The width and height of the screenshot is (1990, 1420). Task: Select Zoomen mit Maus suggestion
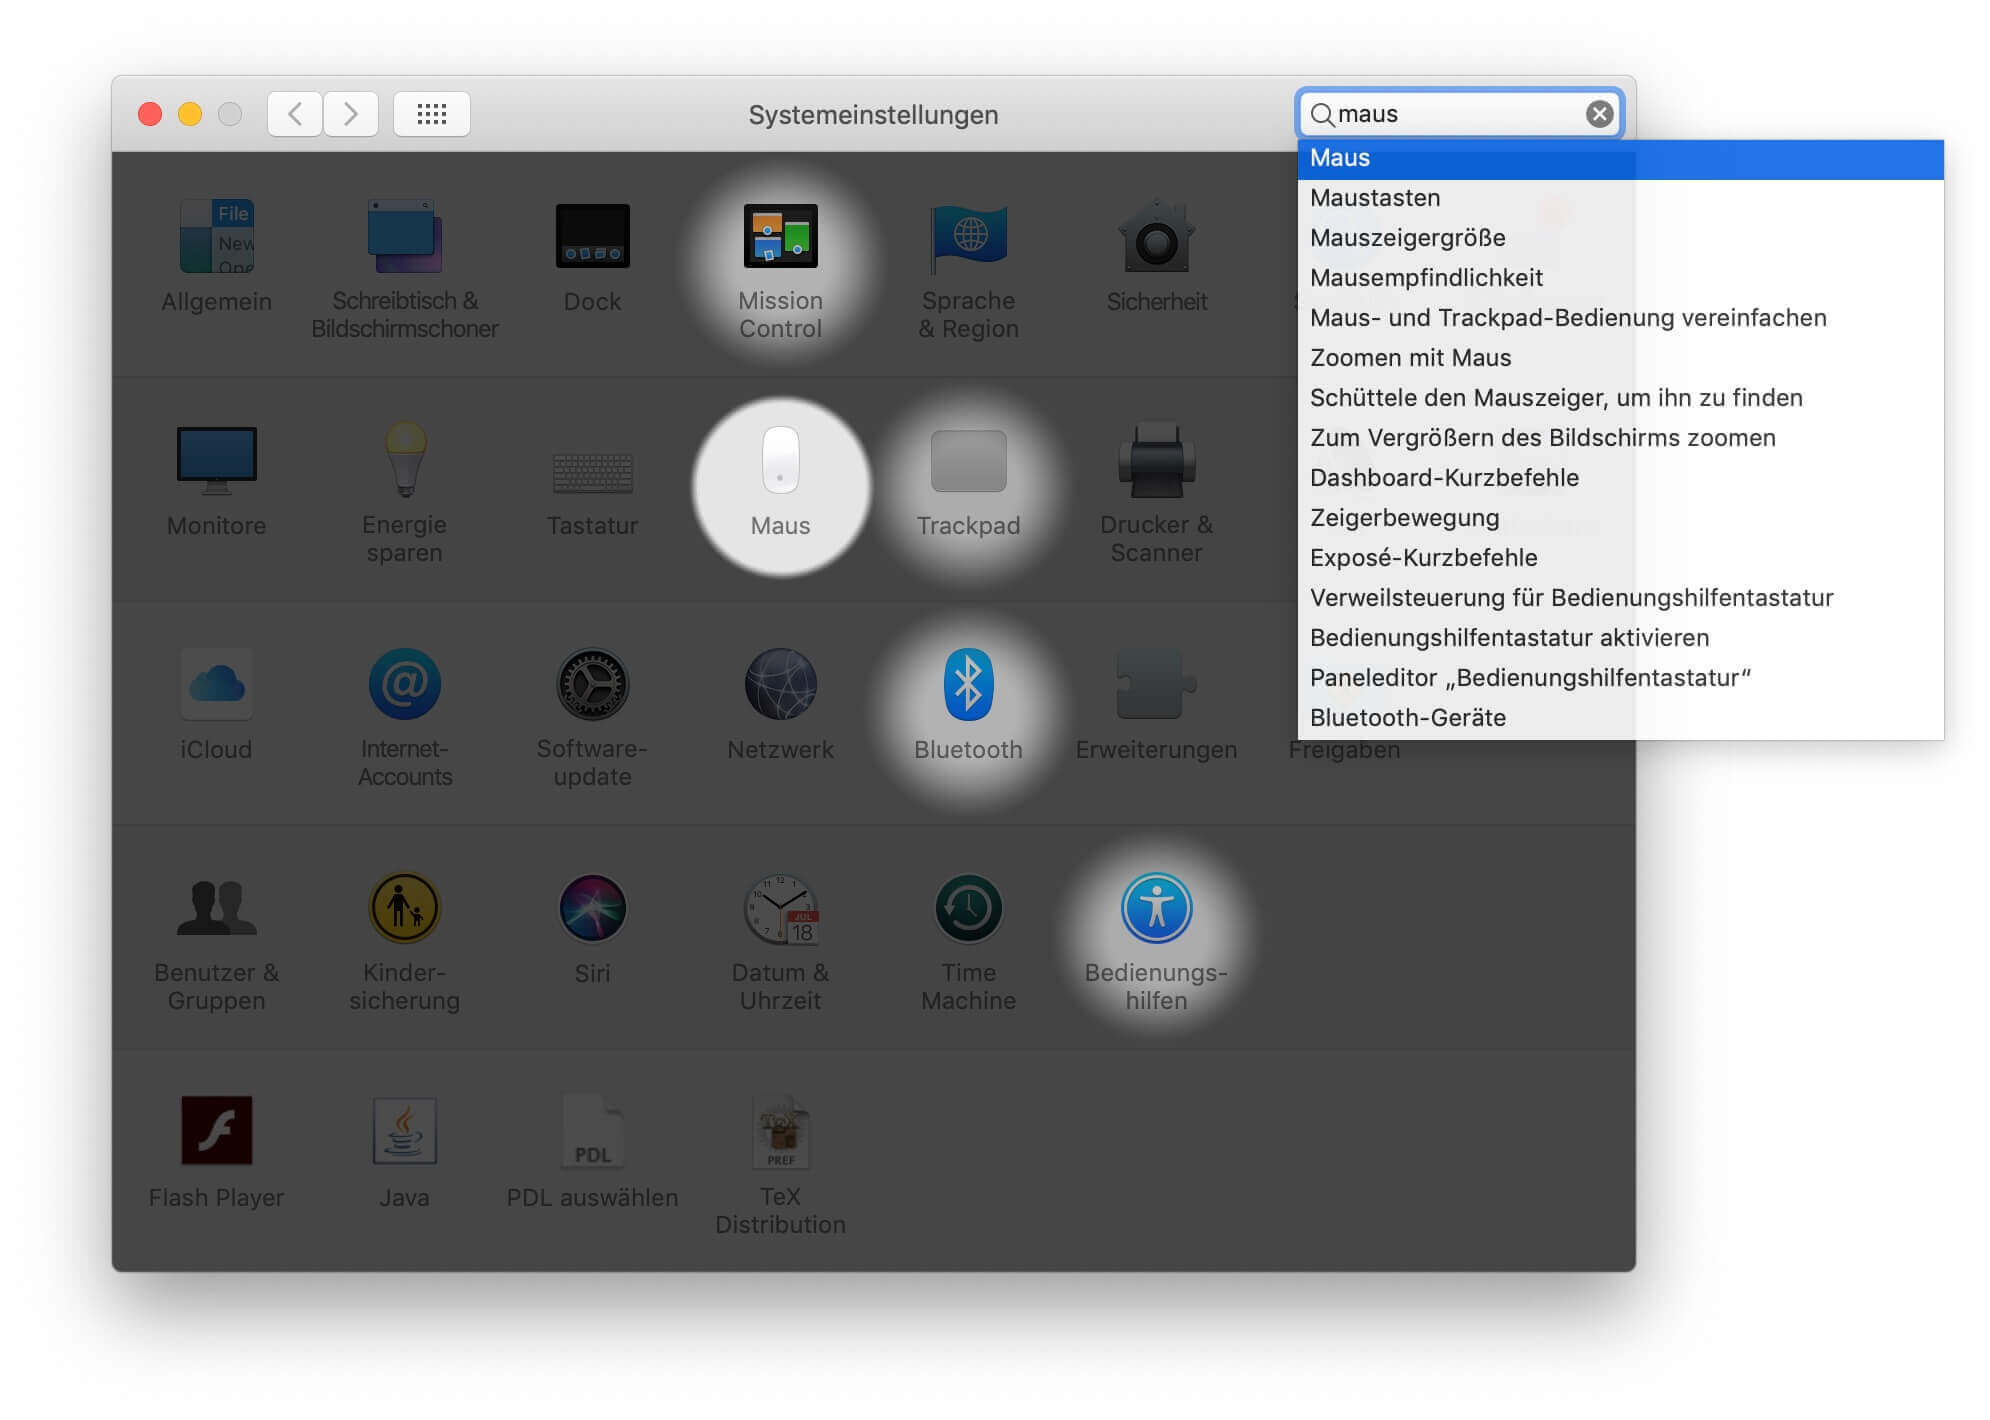pos(1410,358)
